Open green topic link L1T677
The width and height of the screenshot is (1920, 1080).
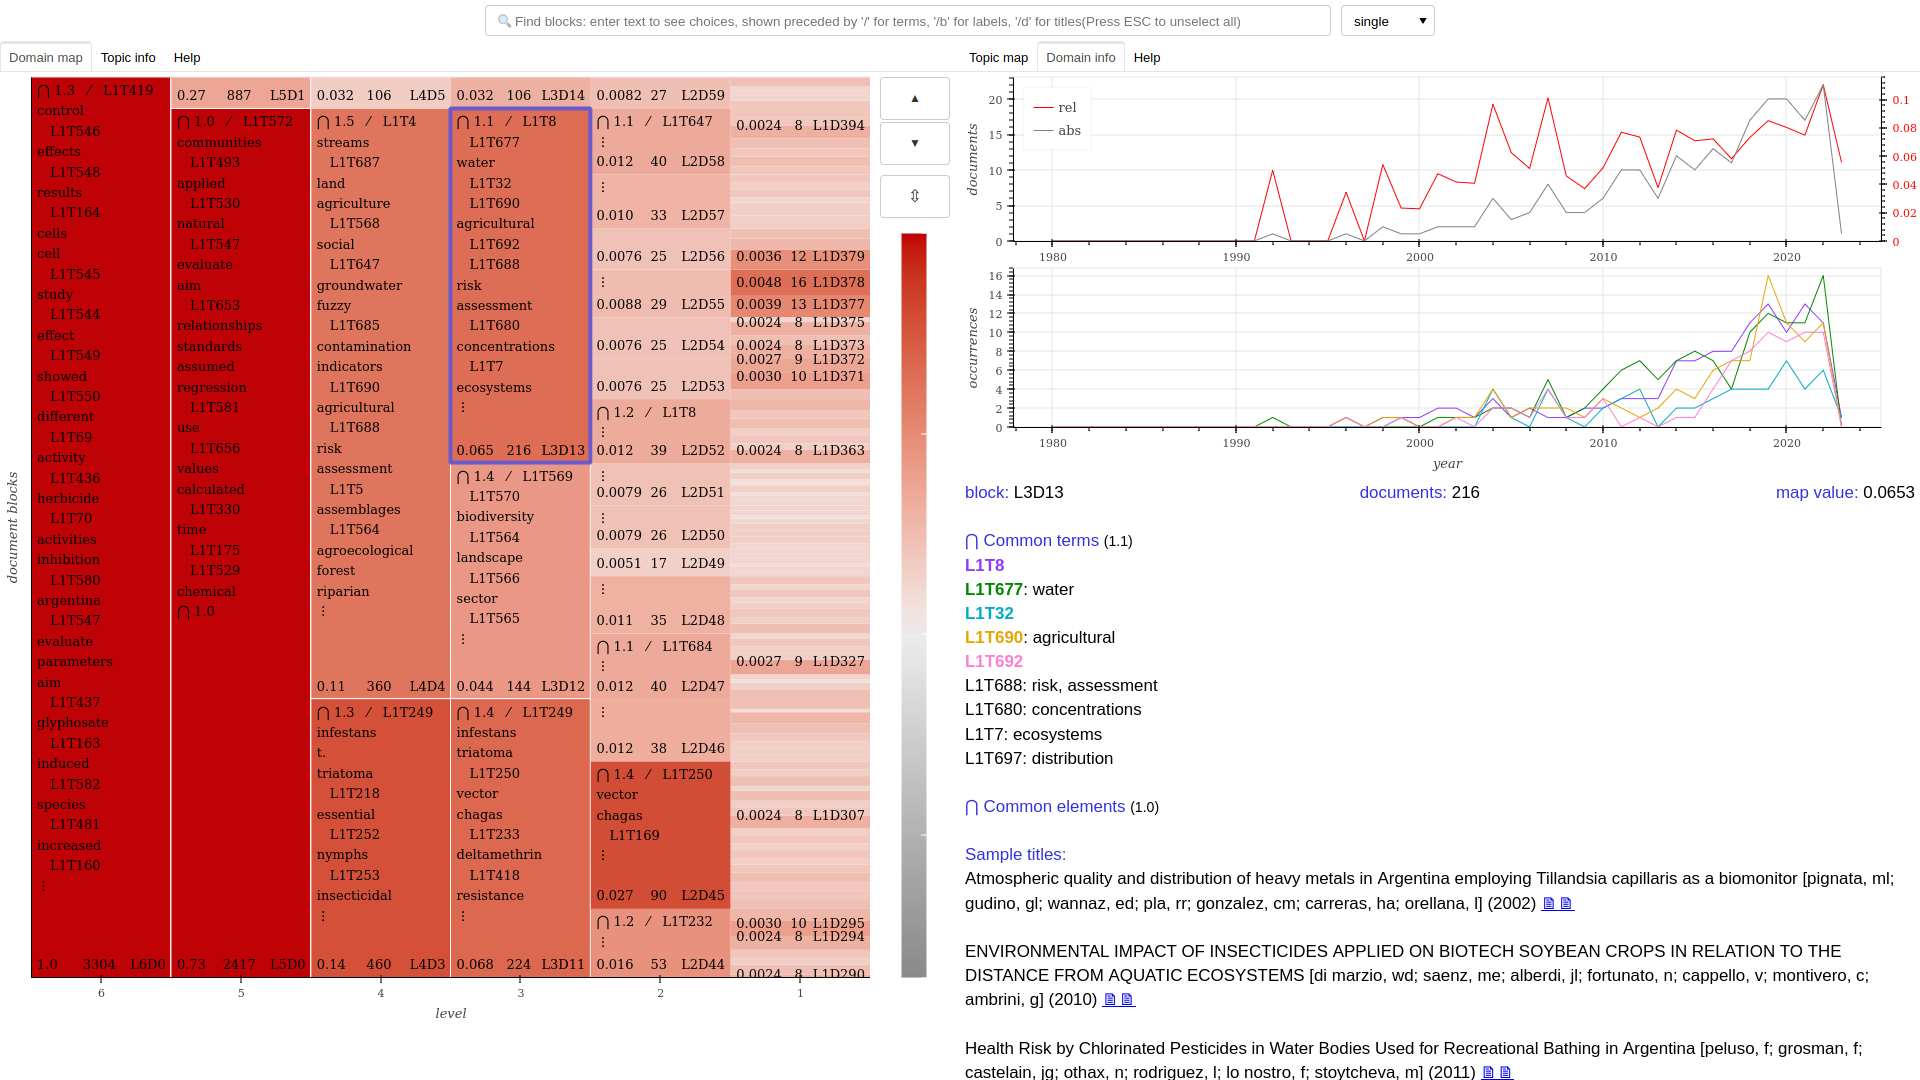coord(994,590)
